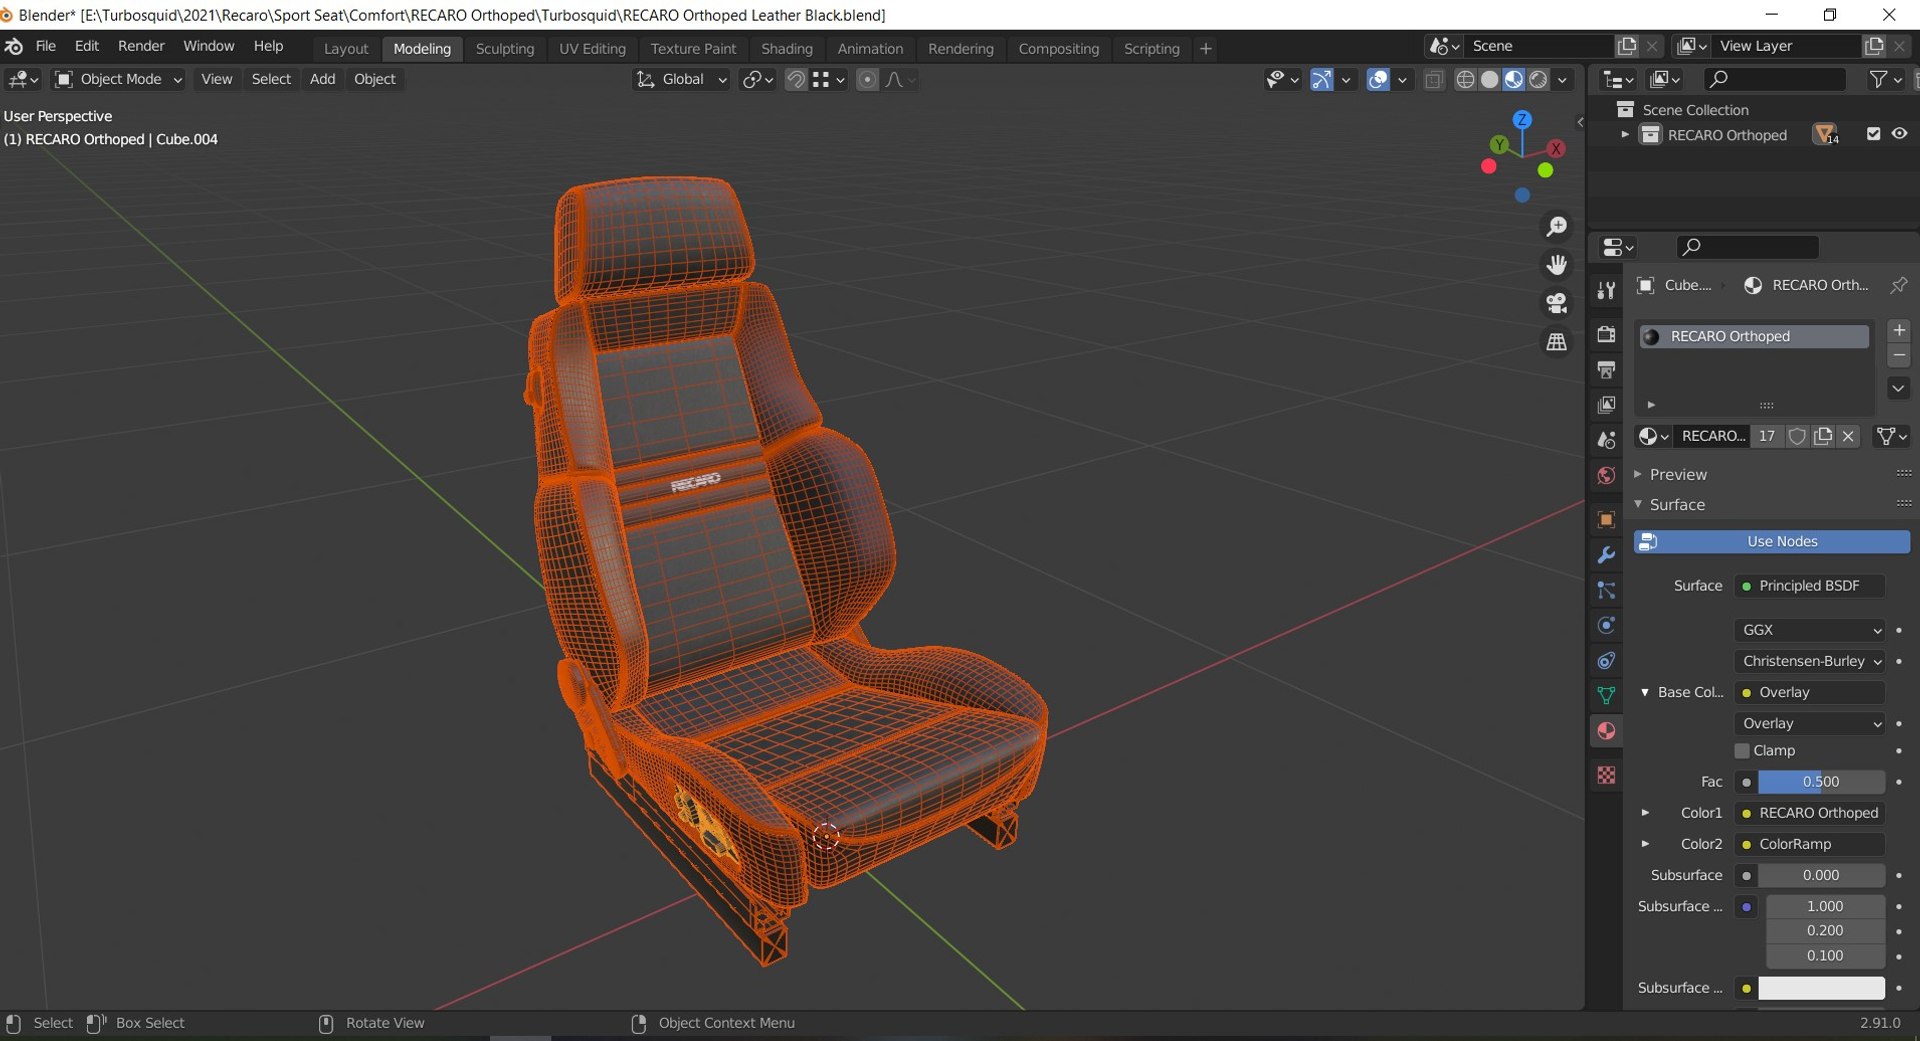Open the Scene properties tab

click(x=1606, y=440)
